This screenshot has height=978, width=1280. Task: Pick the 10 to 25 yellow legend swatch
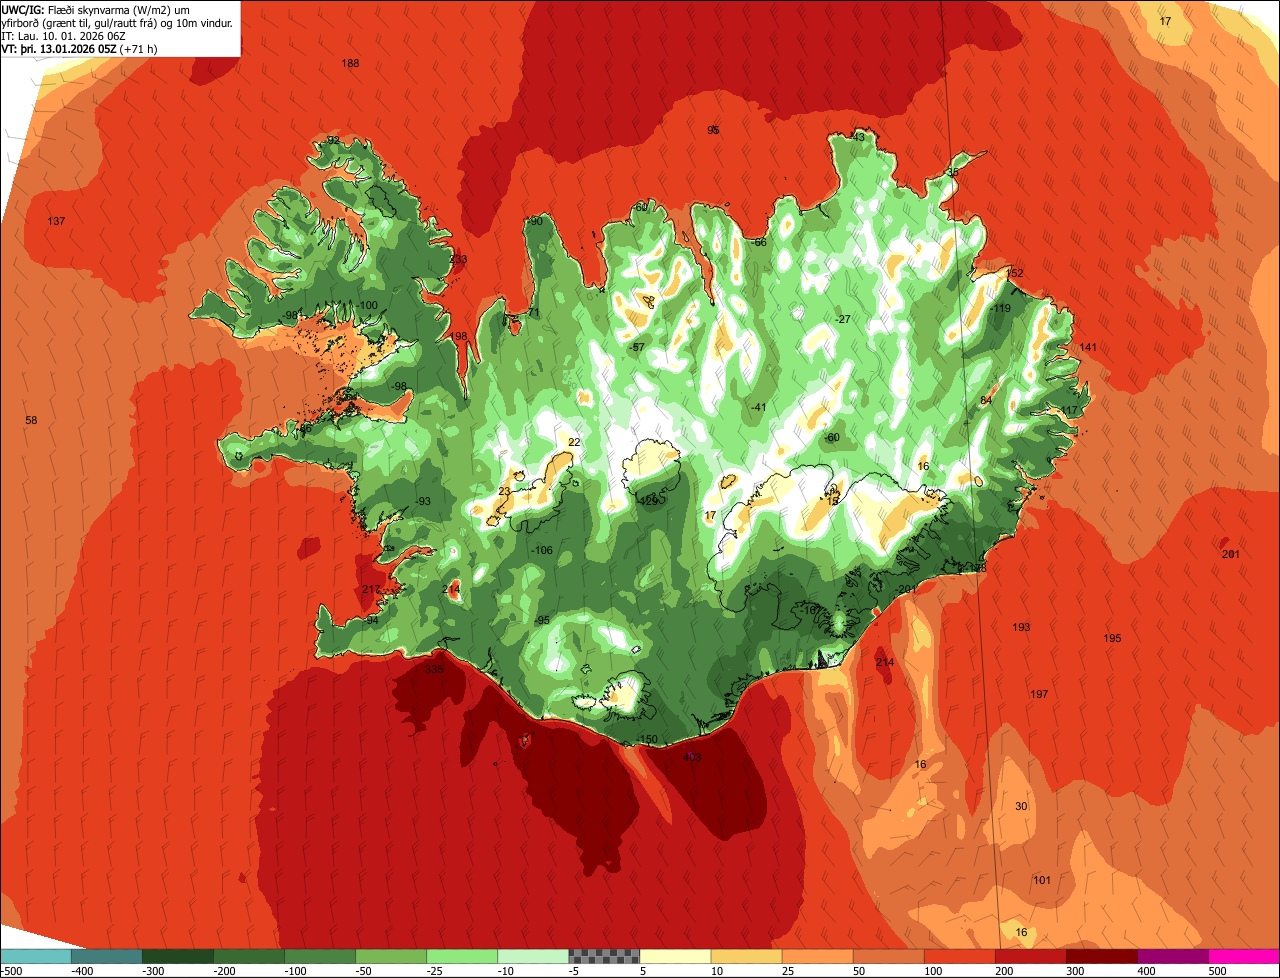pos(746,956)
